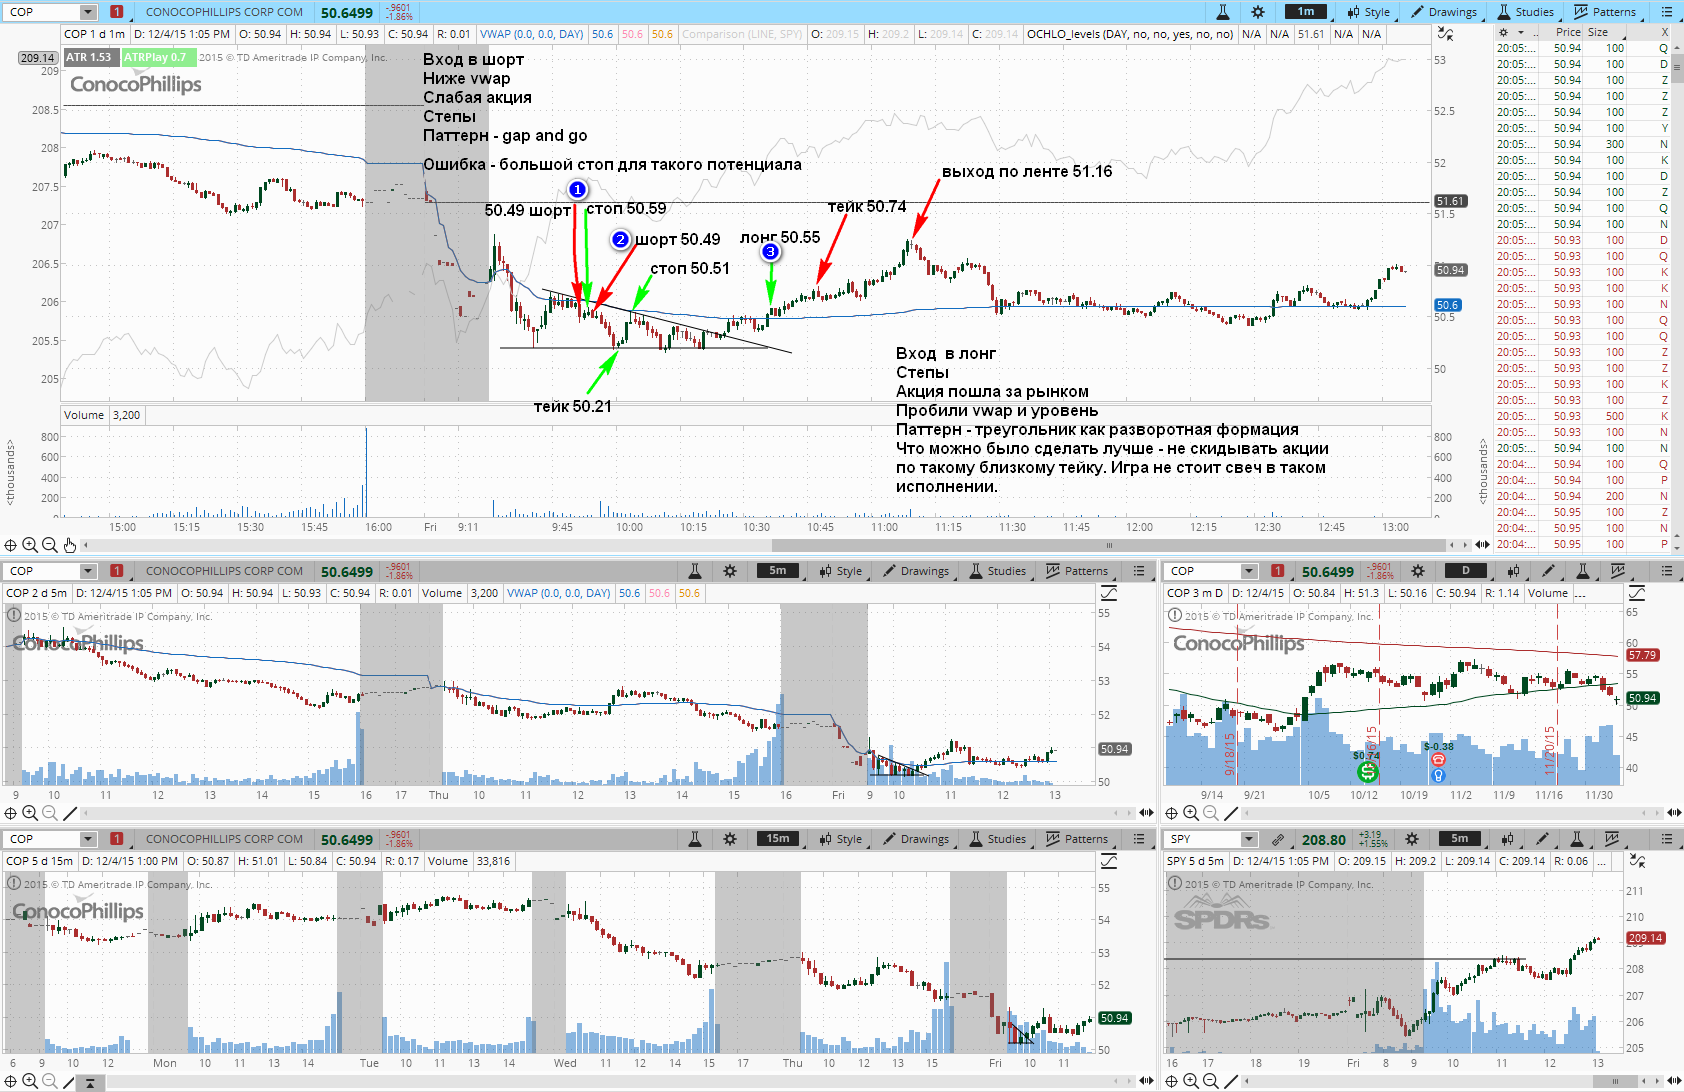Open settings gear on COP daily chart

pyautogui.click(x=1418, y=571)
